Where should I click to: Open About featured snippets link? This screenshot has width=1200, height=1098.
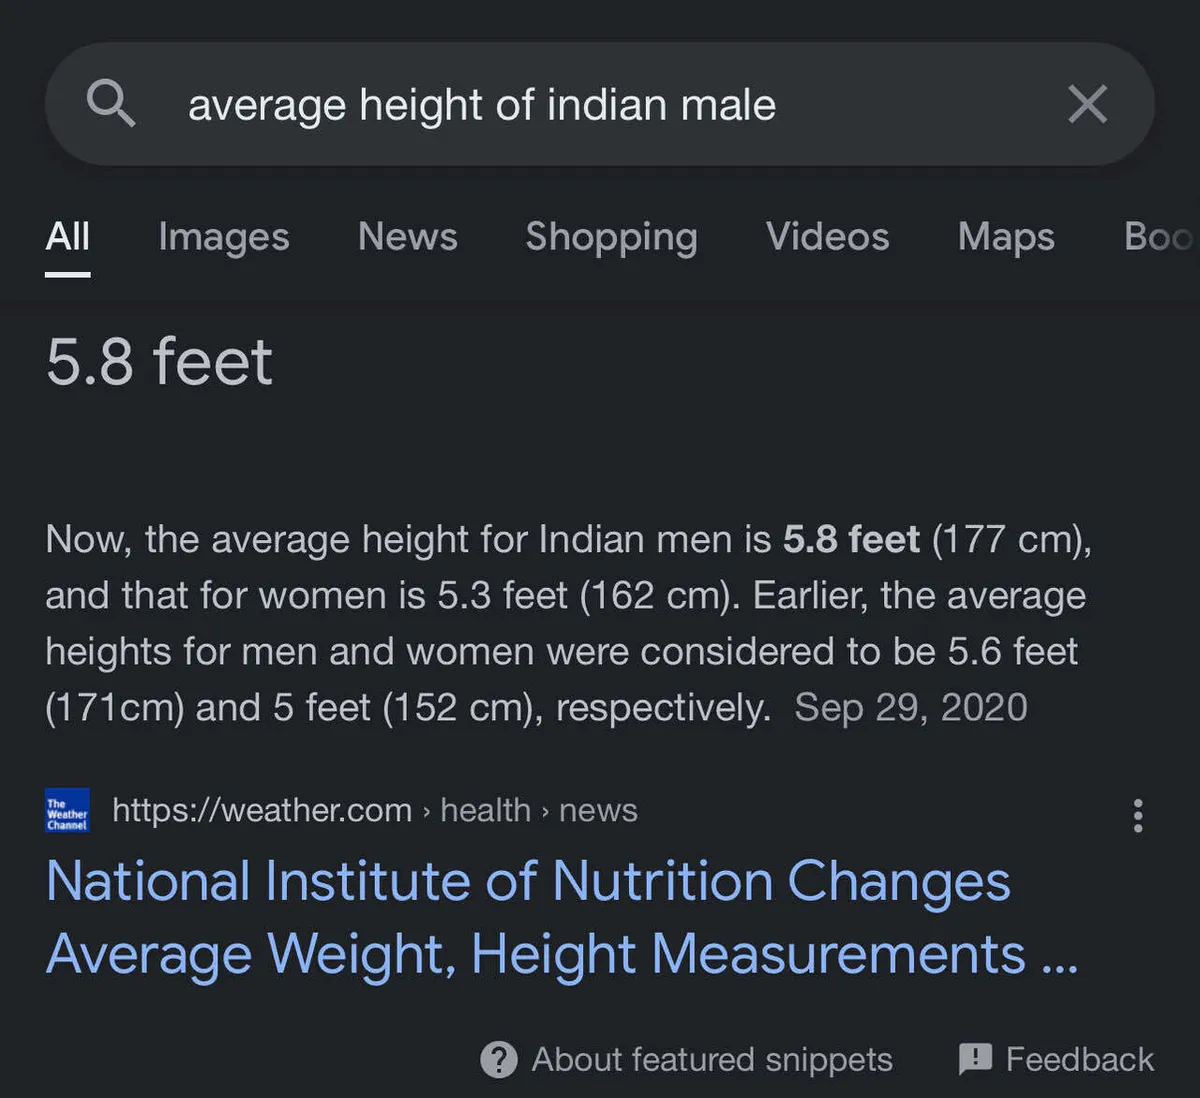click(x=711, y=1059)
